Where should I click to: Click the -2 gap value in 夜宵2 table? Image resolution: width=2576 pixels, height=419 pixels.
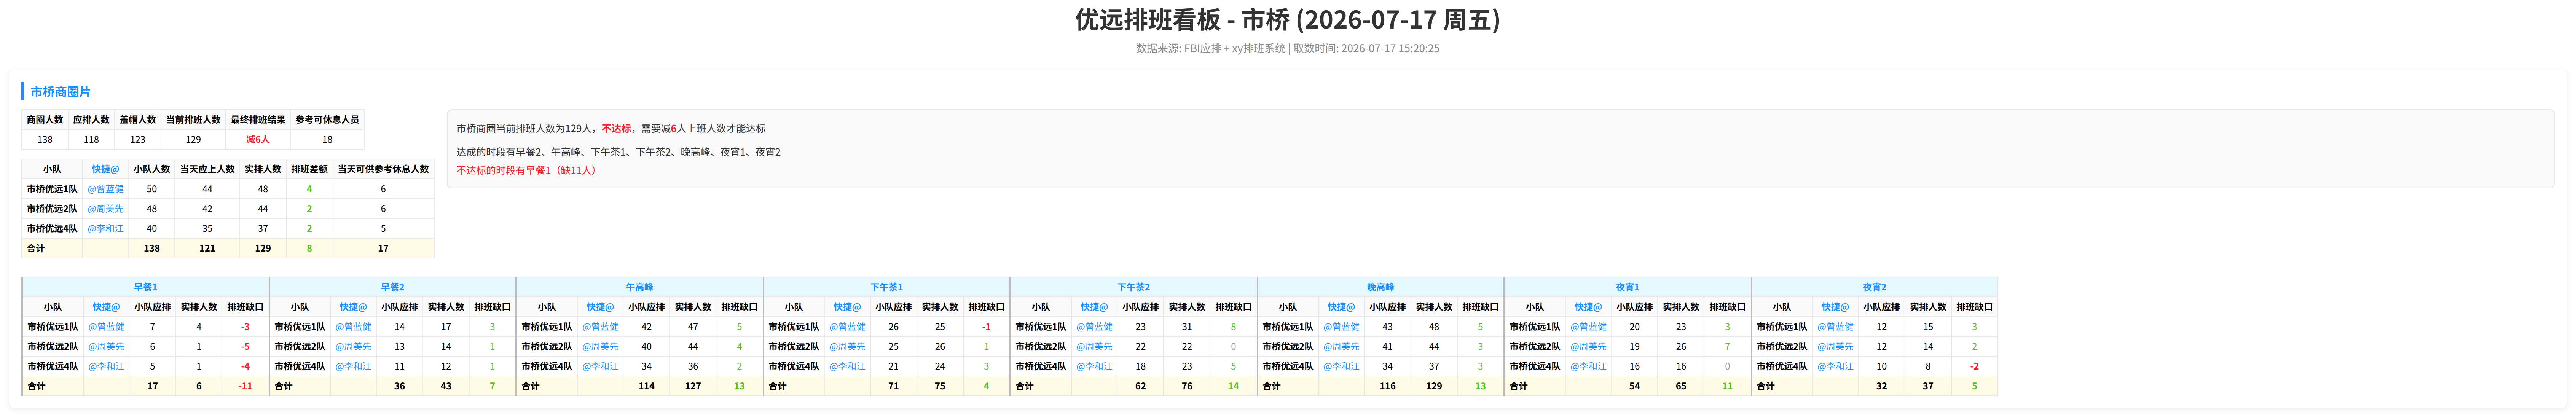coord(1974,367)
